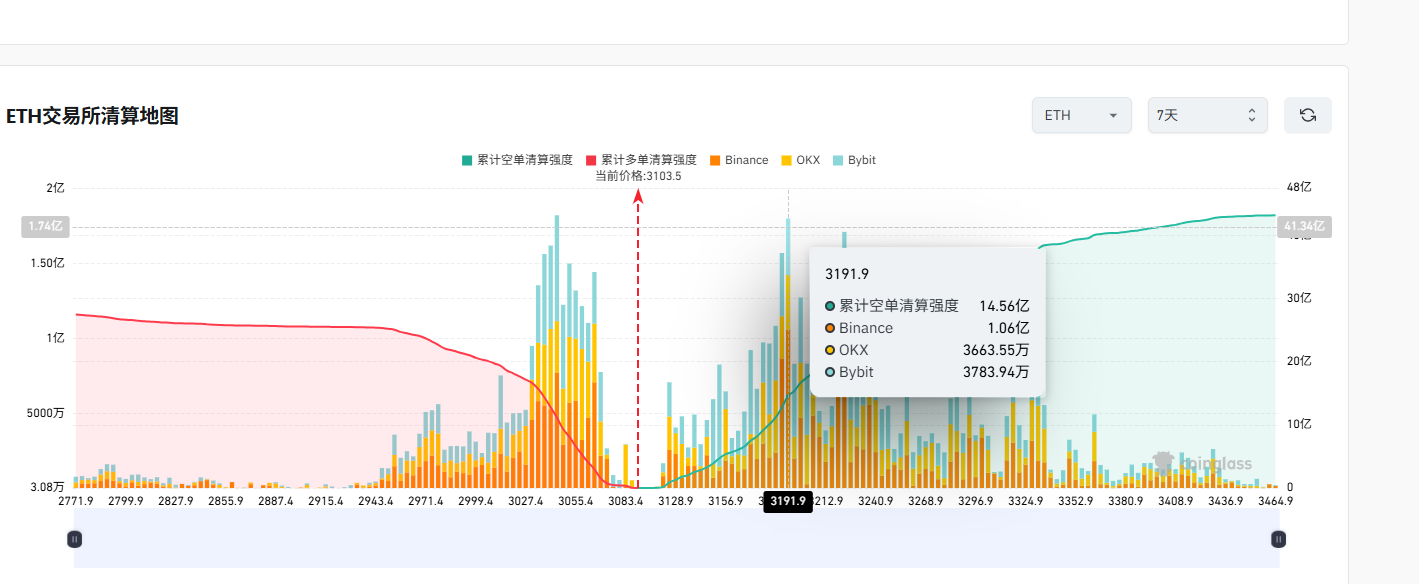The height and width of the screenshot is (584, 1419).
Task: Toggle 累计多单清算强度 series in legend
Action: pyautogui.click(x=641, y=160)
